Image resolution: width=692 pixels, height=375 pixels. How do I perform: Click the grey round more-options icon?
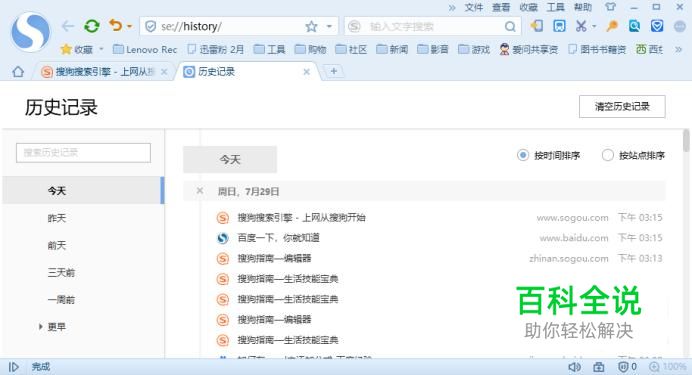[x=680, y=26]
